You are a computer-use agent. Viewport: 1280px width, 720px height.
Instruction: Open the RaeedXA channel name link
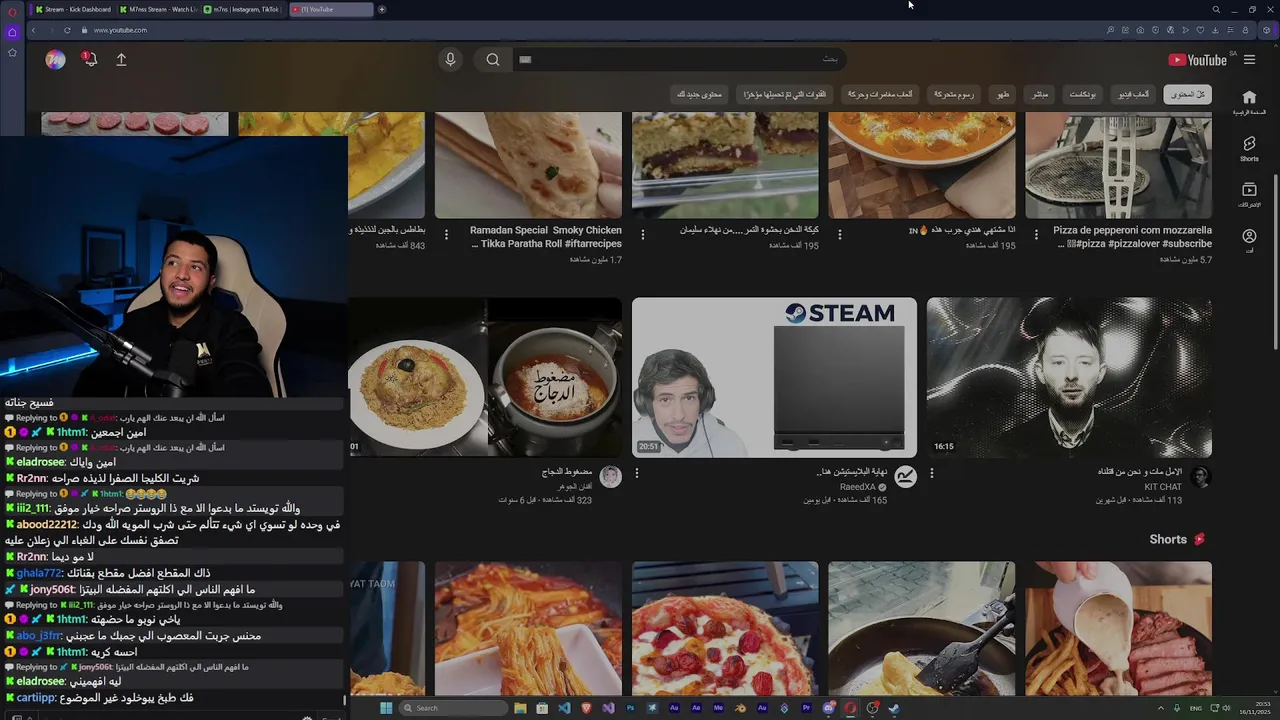click(857, 487)
